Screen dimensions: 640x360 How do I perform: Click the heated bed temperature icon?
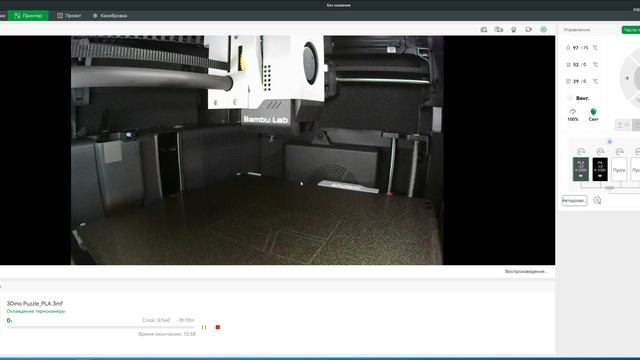tap(568, 64)
